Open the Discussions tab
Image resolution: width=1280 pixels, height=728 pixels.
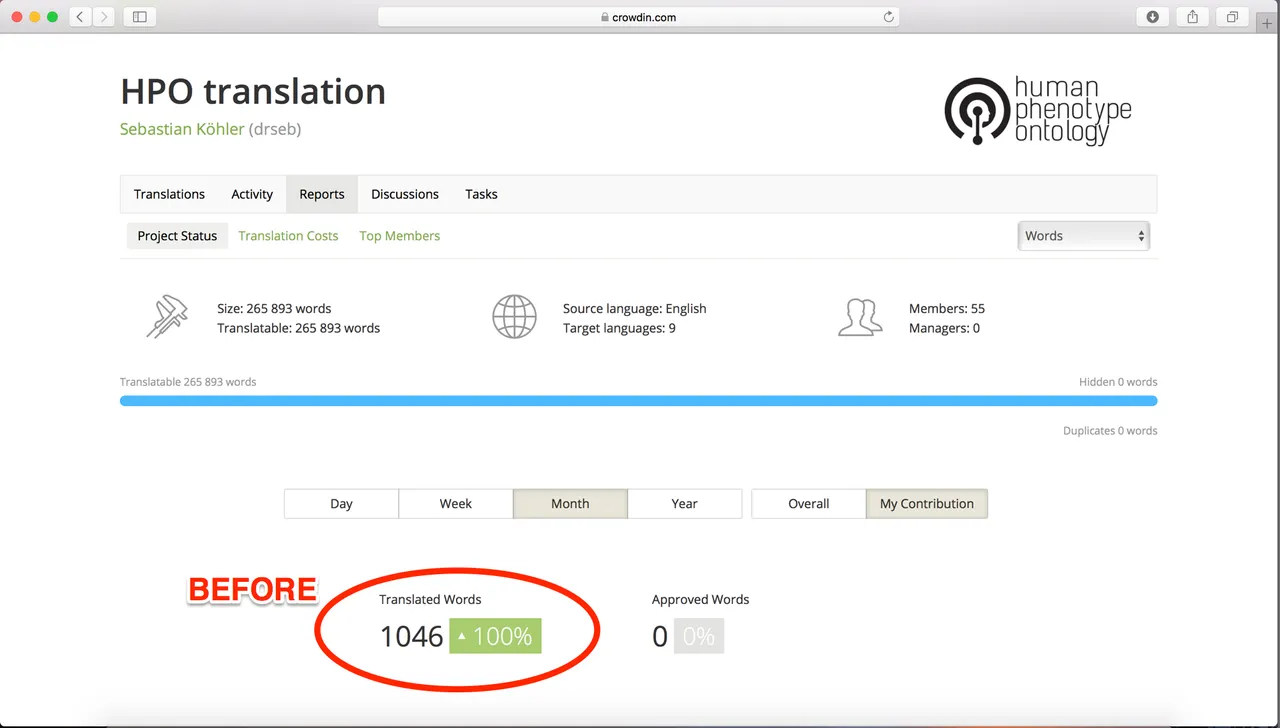click(x=405, y=194)
